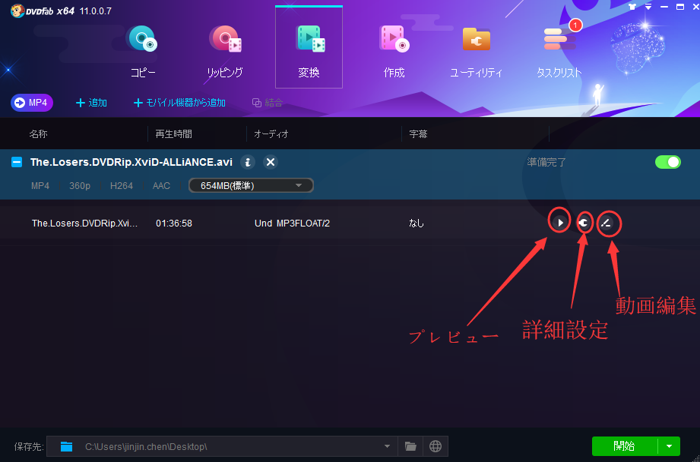Click the AAC audio codec label

[x=161, y=186]
